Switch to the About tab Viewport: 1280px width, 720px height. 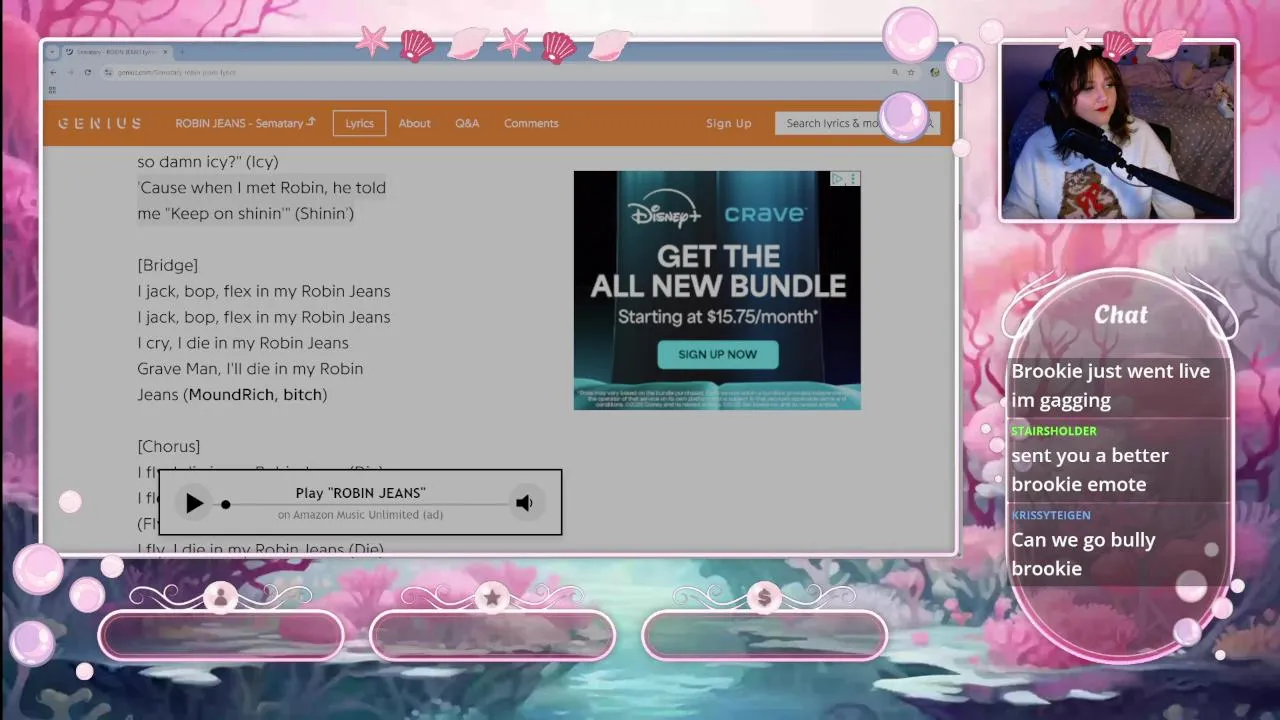[x=414, y=123]
